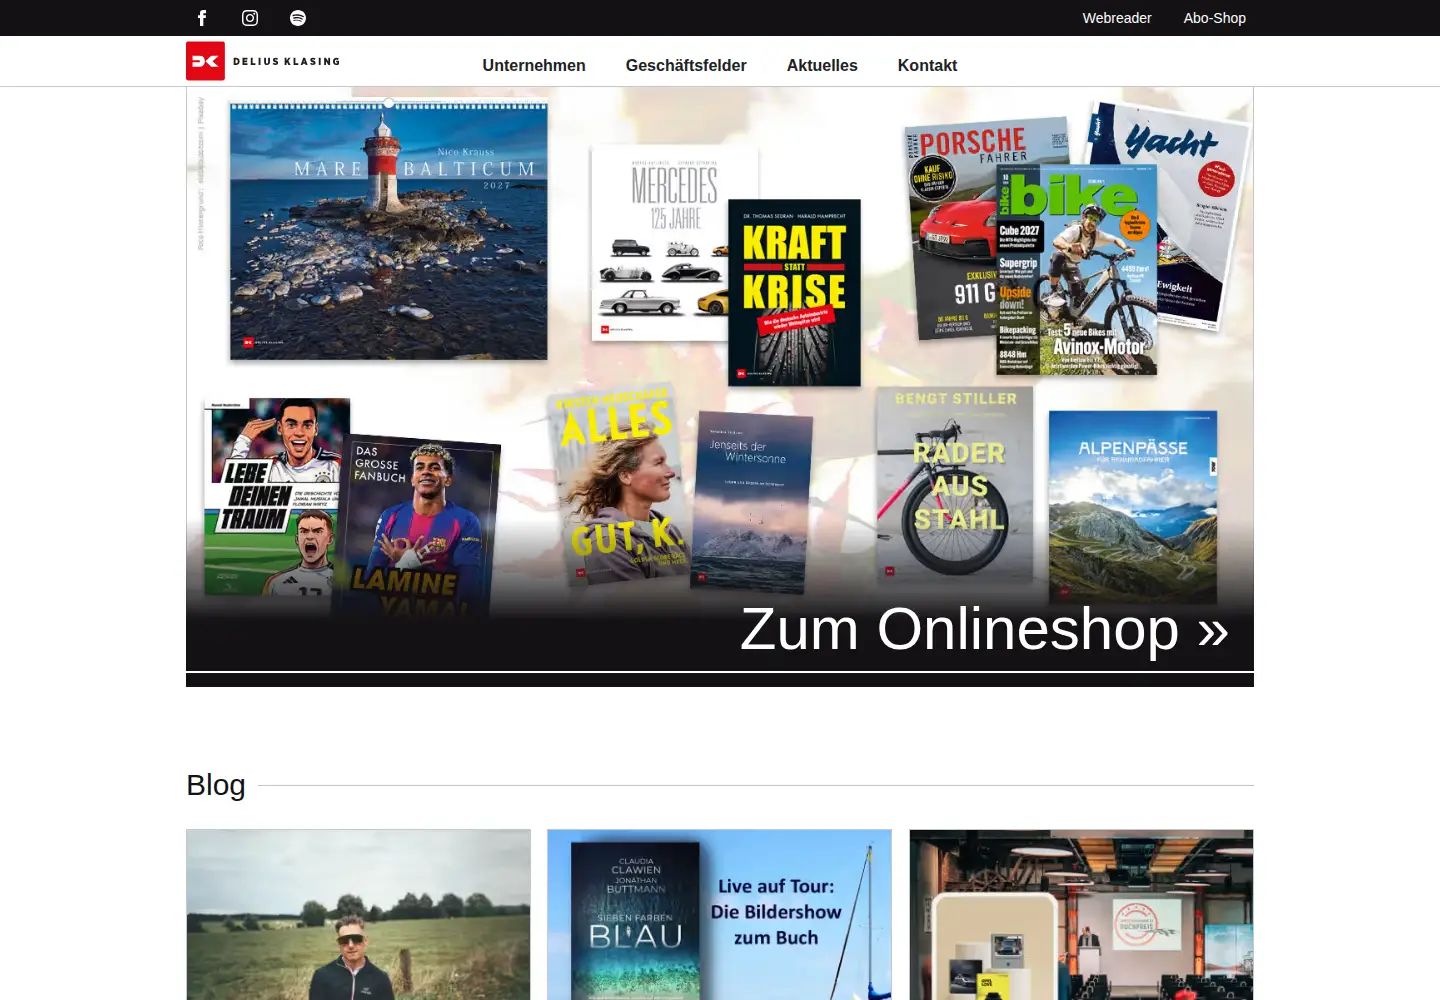Click the Zum Onlineshop banner link
The height and width of the screenshot is (1000, 1440).
(985, 629)
